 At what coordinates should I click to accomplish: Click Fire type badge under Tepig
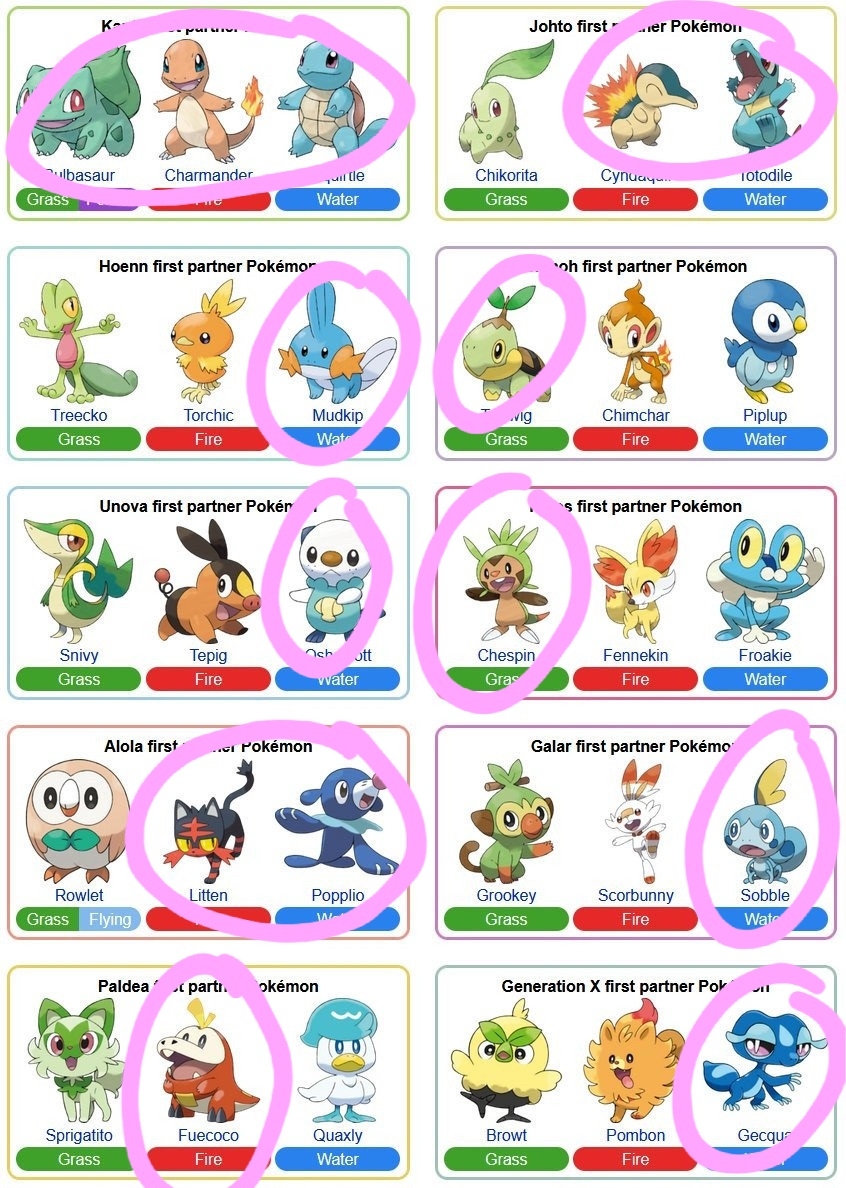coord(208,679)
